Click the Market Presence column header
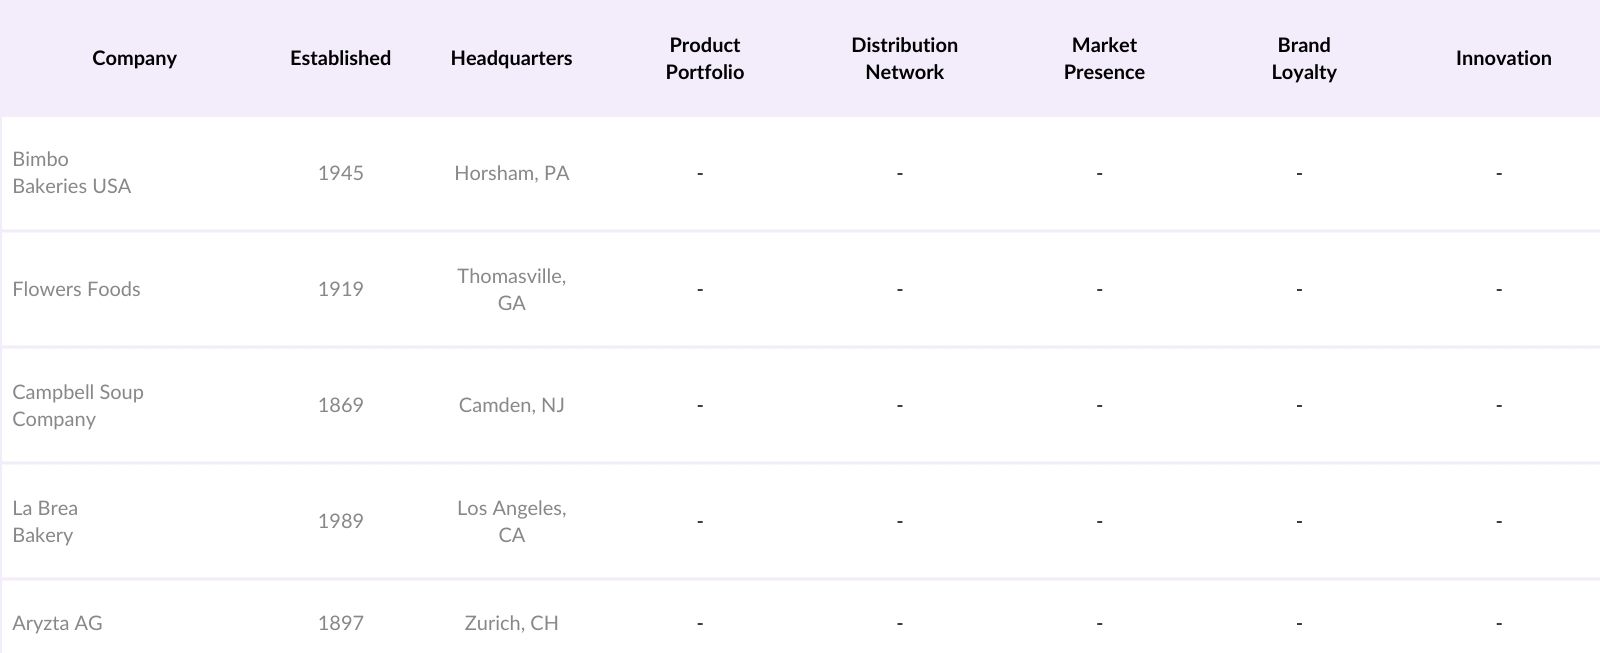Viewport: 1600px width, 653px height. point(1104,58)
